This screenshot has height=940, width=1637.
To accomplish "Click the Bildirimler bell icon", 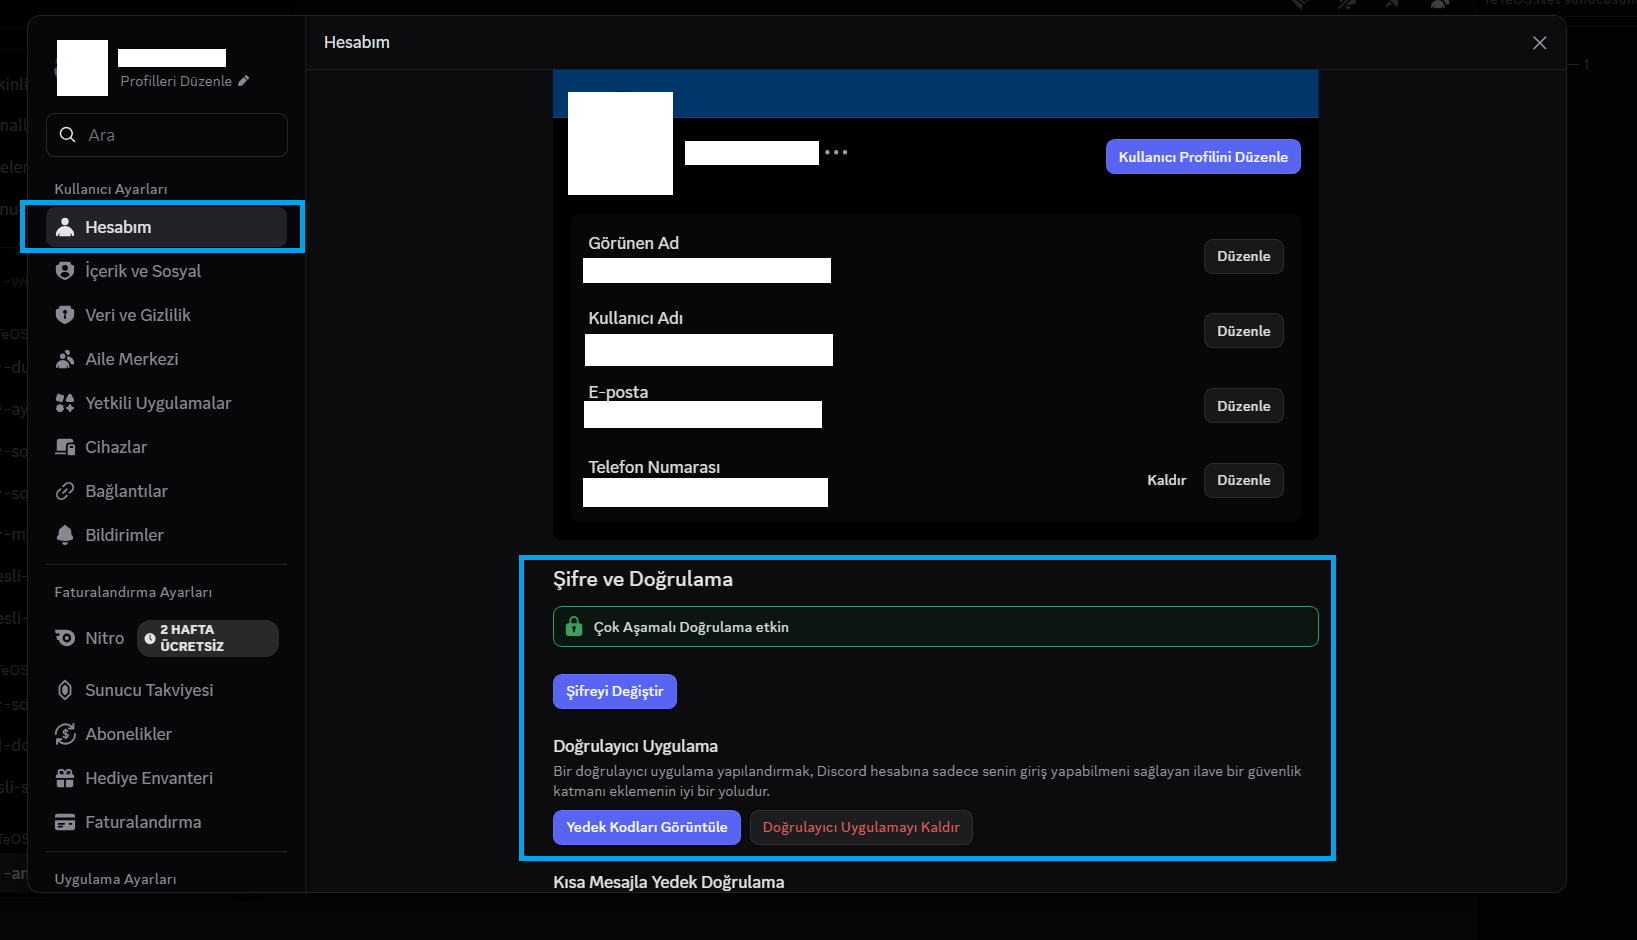I will click(x=65, y=535).
